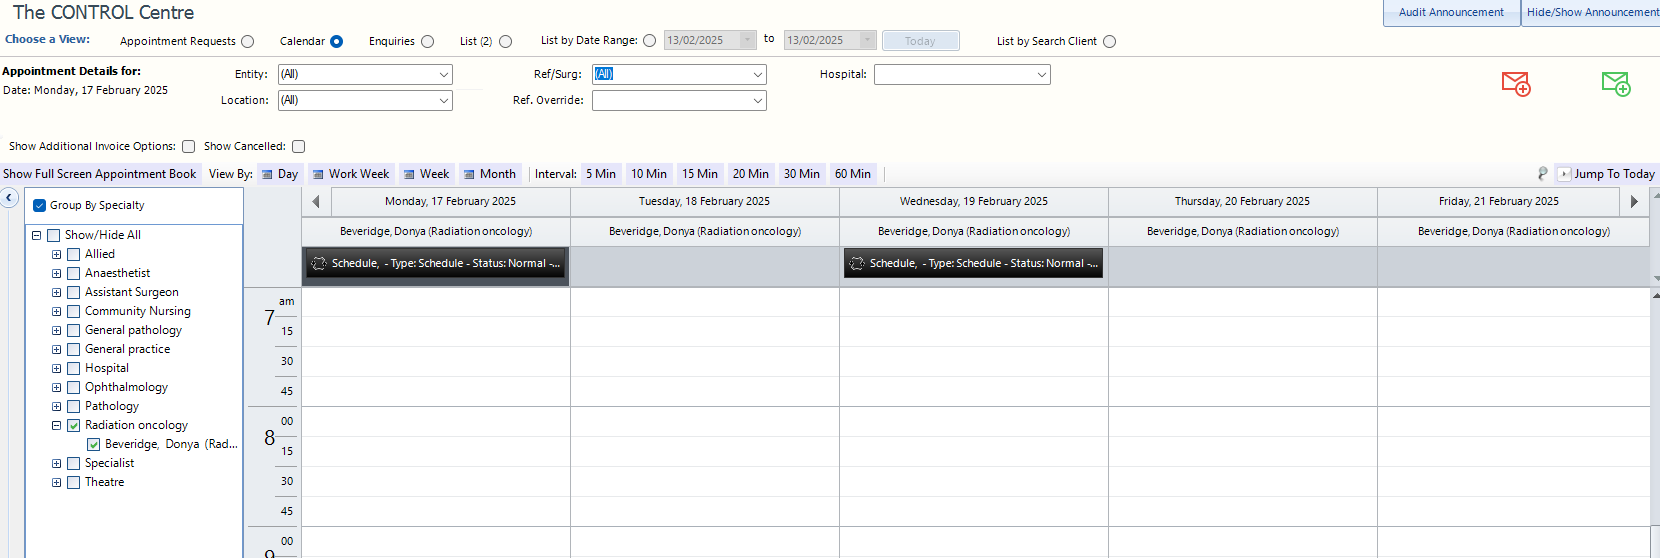Select Enquiries view radio button

pyautogui.click(x=428, y=42)
